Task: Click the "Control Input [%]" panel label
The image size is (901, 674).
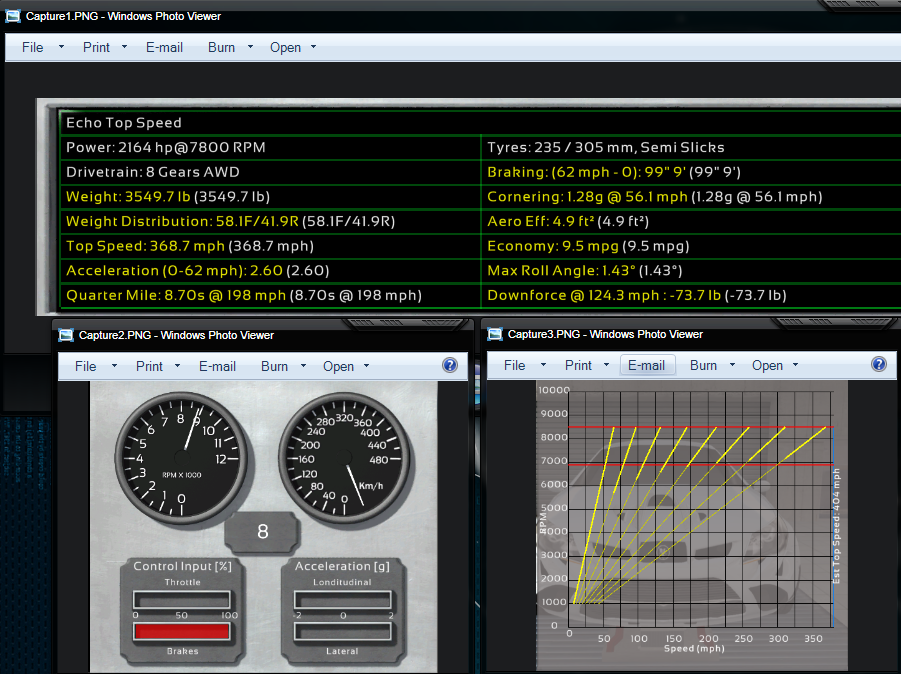Action: pyautogui.click(x=183, y=566)
